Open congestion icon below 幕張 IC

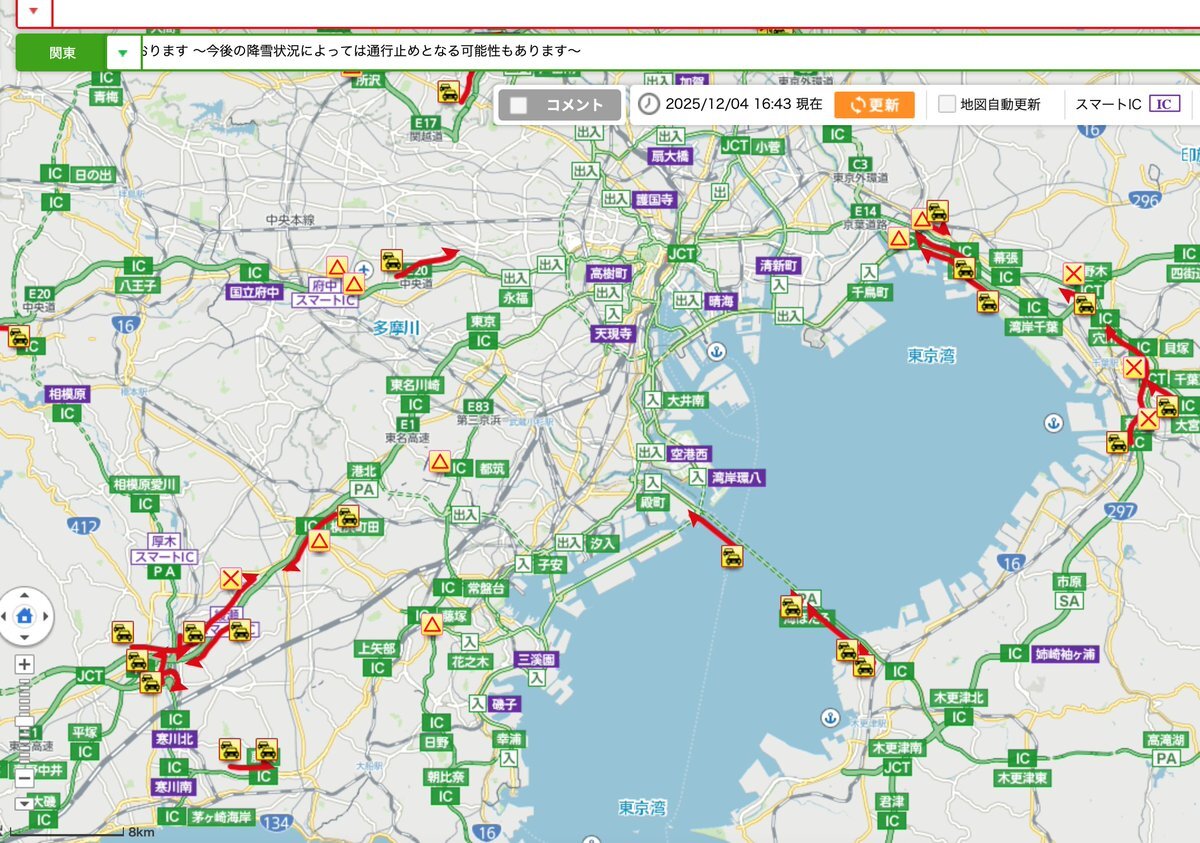964,268
